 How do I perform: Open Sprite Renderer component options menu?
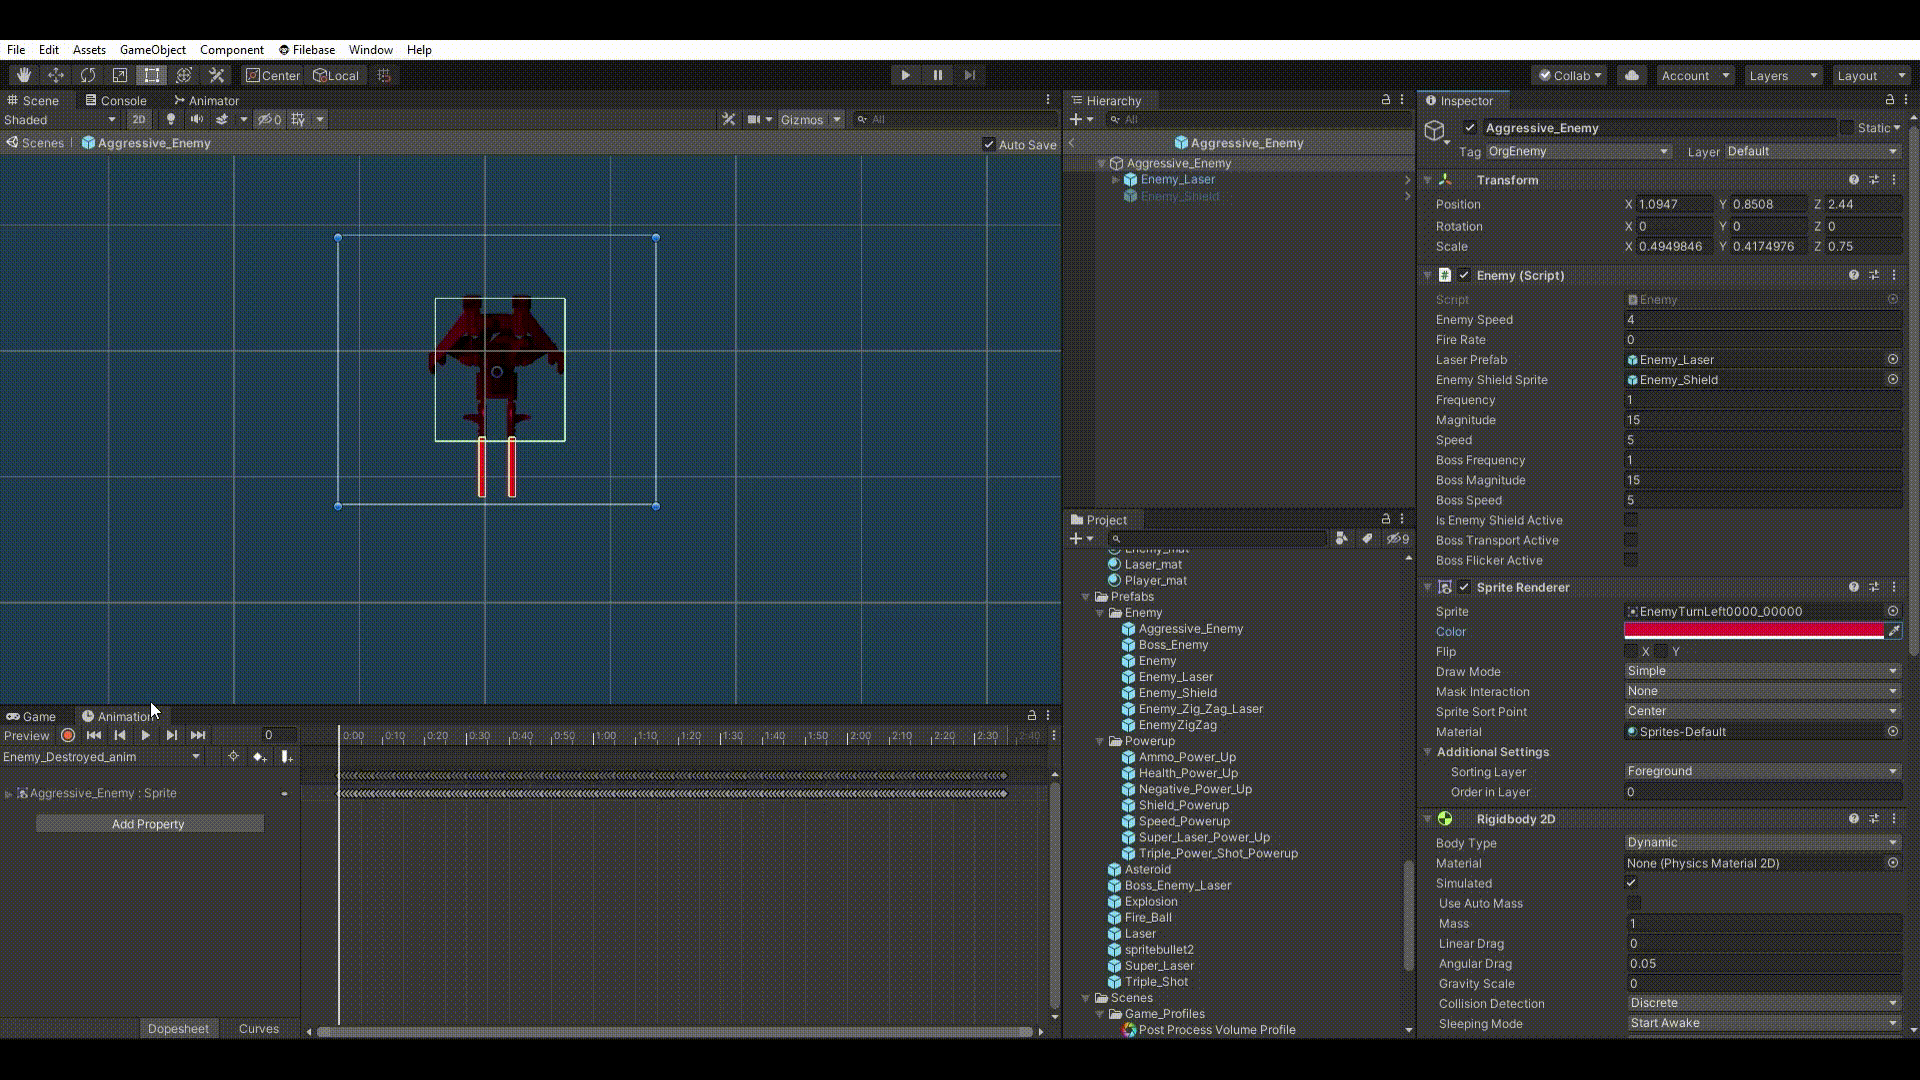(1894, 587)
